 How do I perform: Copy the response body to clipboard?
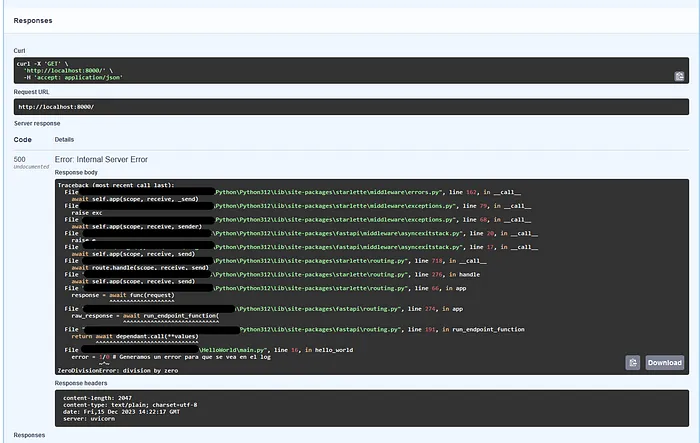633,363
